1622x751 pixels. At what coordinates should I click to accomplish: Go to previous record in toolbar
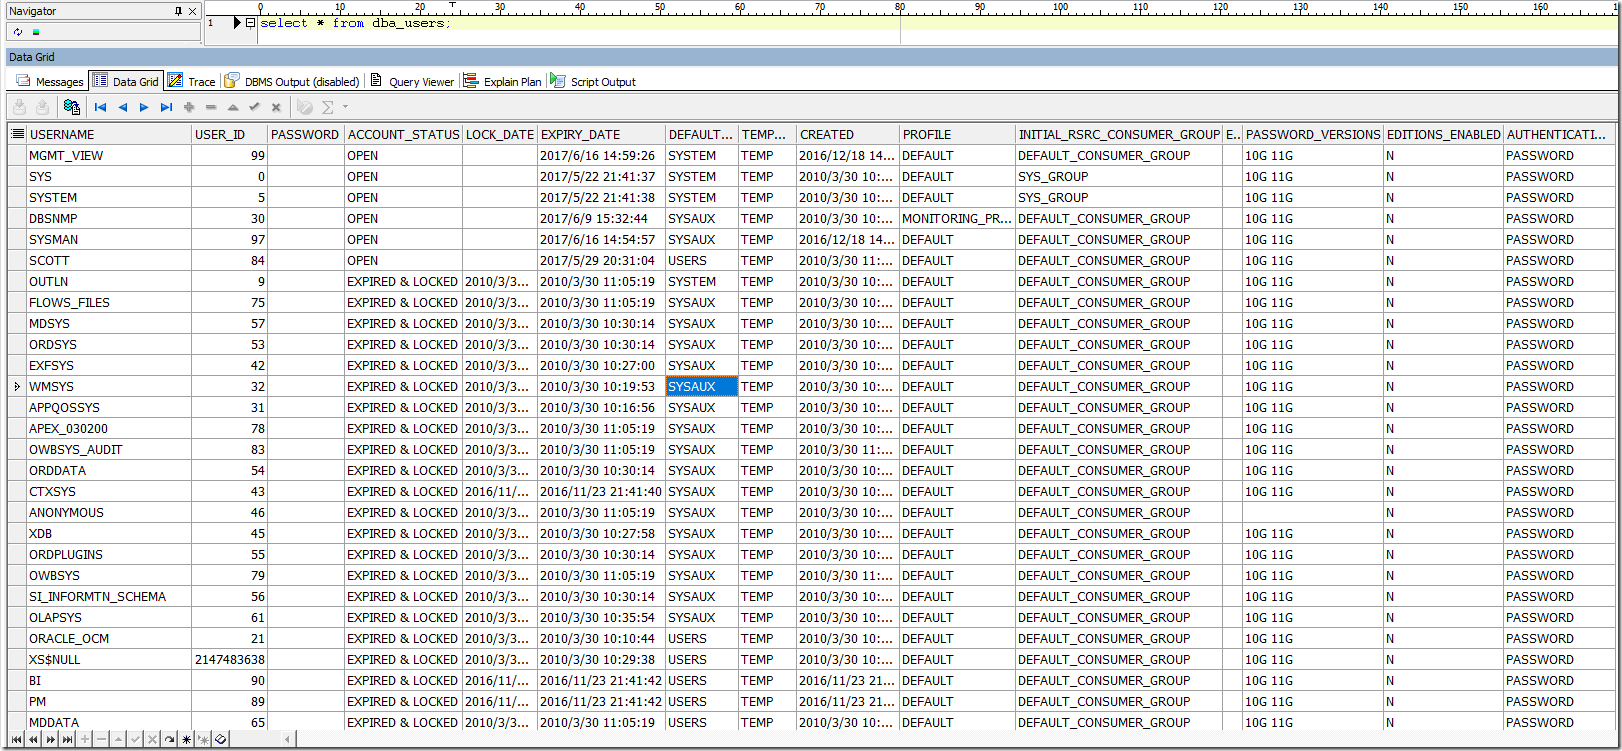(122, 107)
